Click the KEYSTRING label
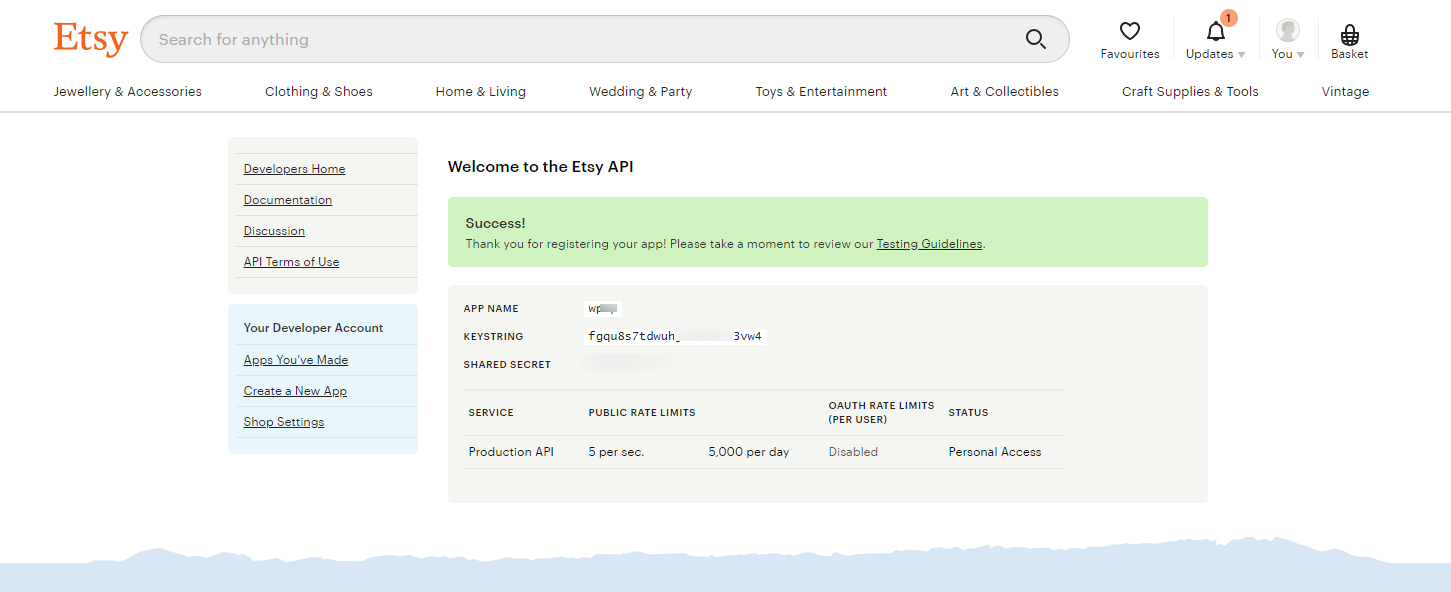The image size is (1451, 592). pos(494,337)
